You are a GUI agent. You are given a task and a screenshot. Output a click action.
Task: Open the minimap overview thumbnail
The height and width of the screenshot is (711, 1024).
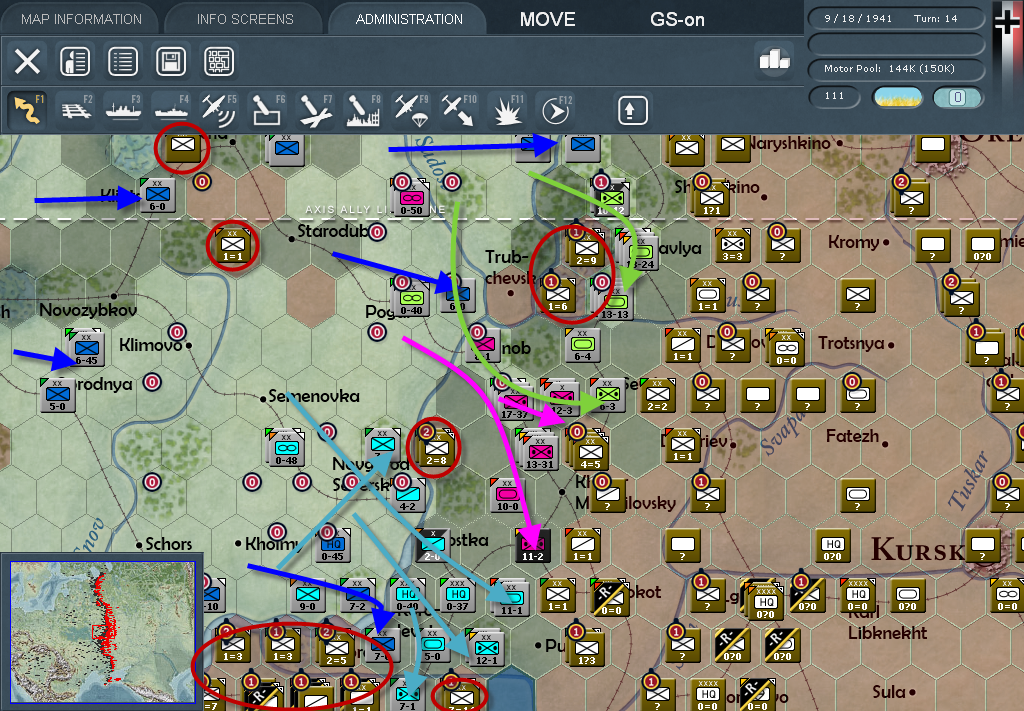point(103,631)
